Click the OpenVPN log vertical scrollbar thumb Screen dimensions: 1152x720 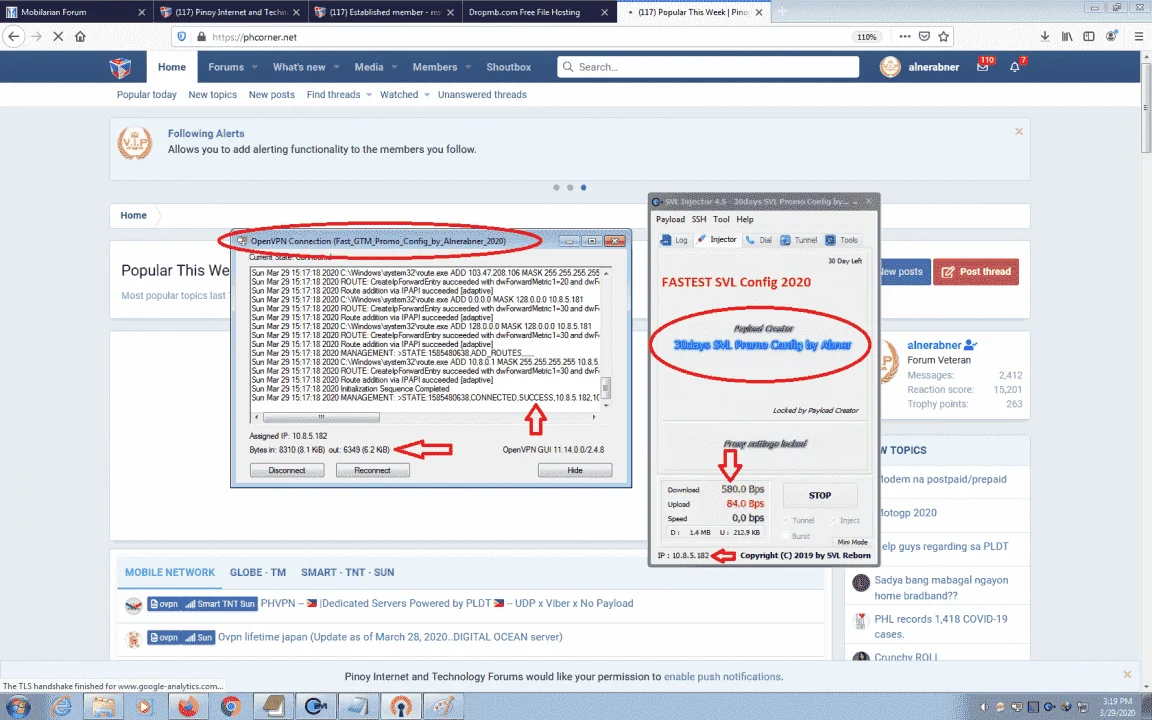pyautogui.click(x=606, y=387)
